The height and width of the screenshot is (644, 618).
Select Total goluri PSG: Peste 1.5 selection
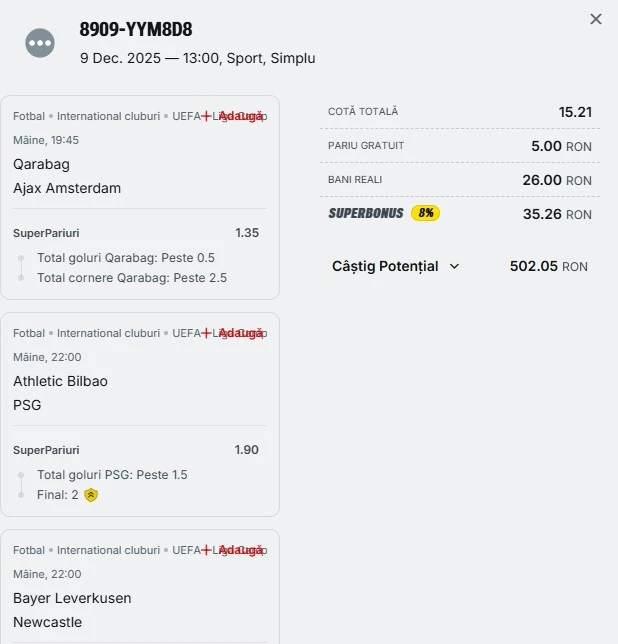click(112, 475)
